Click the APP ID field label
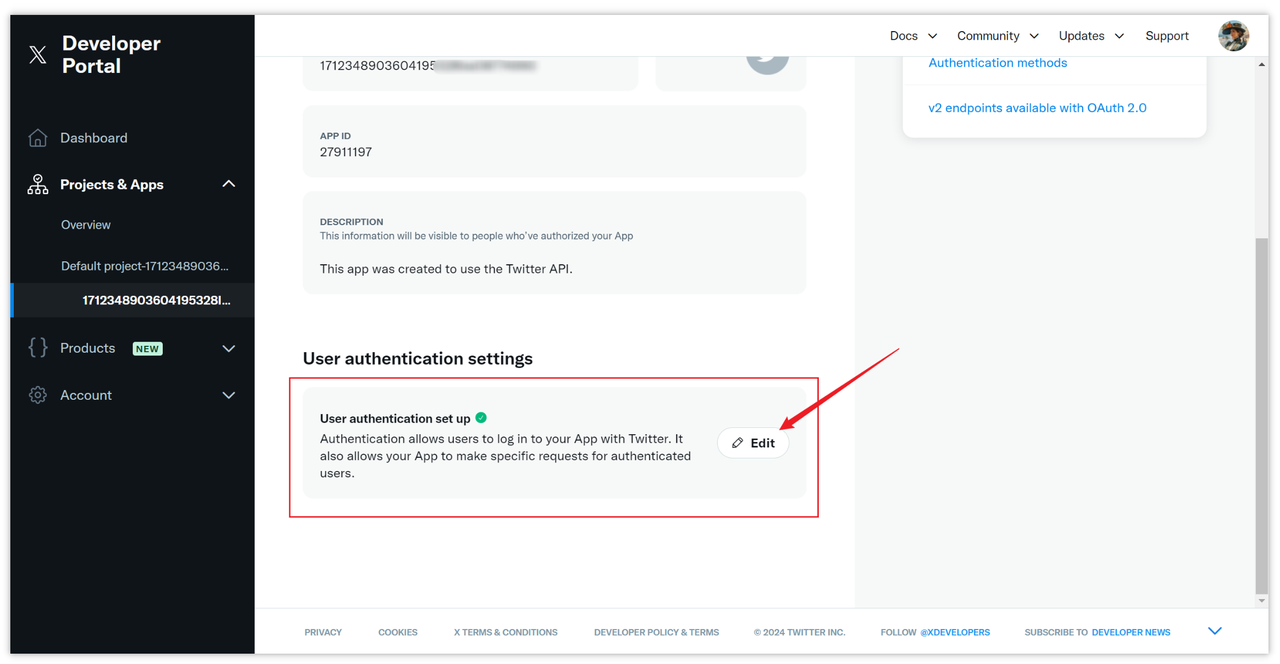This screenshot has height=664, width=1280. pyautogui.click(x=335, y=136)
